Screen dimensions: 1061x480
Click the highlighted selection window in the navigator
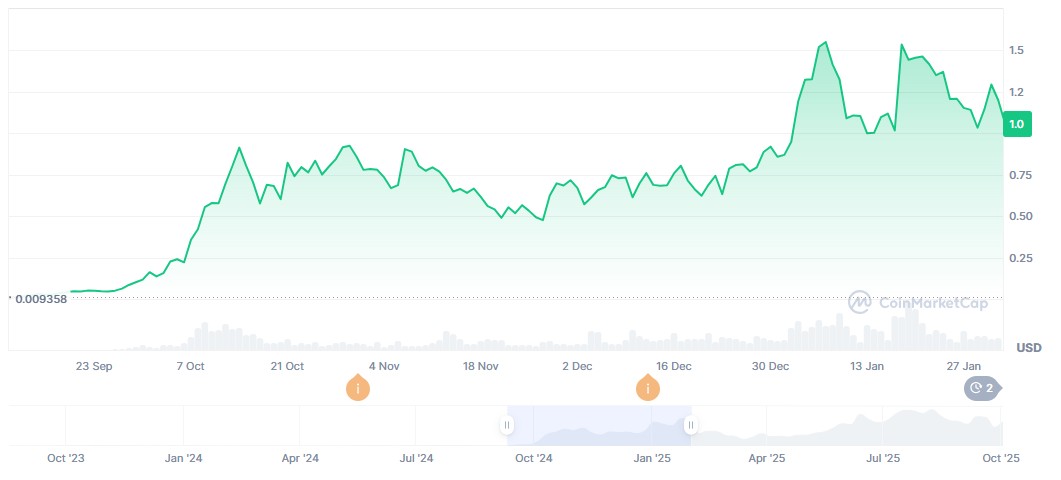pyautogui.click(x=598, y=425)
